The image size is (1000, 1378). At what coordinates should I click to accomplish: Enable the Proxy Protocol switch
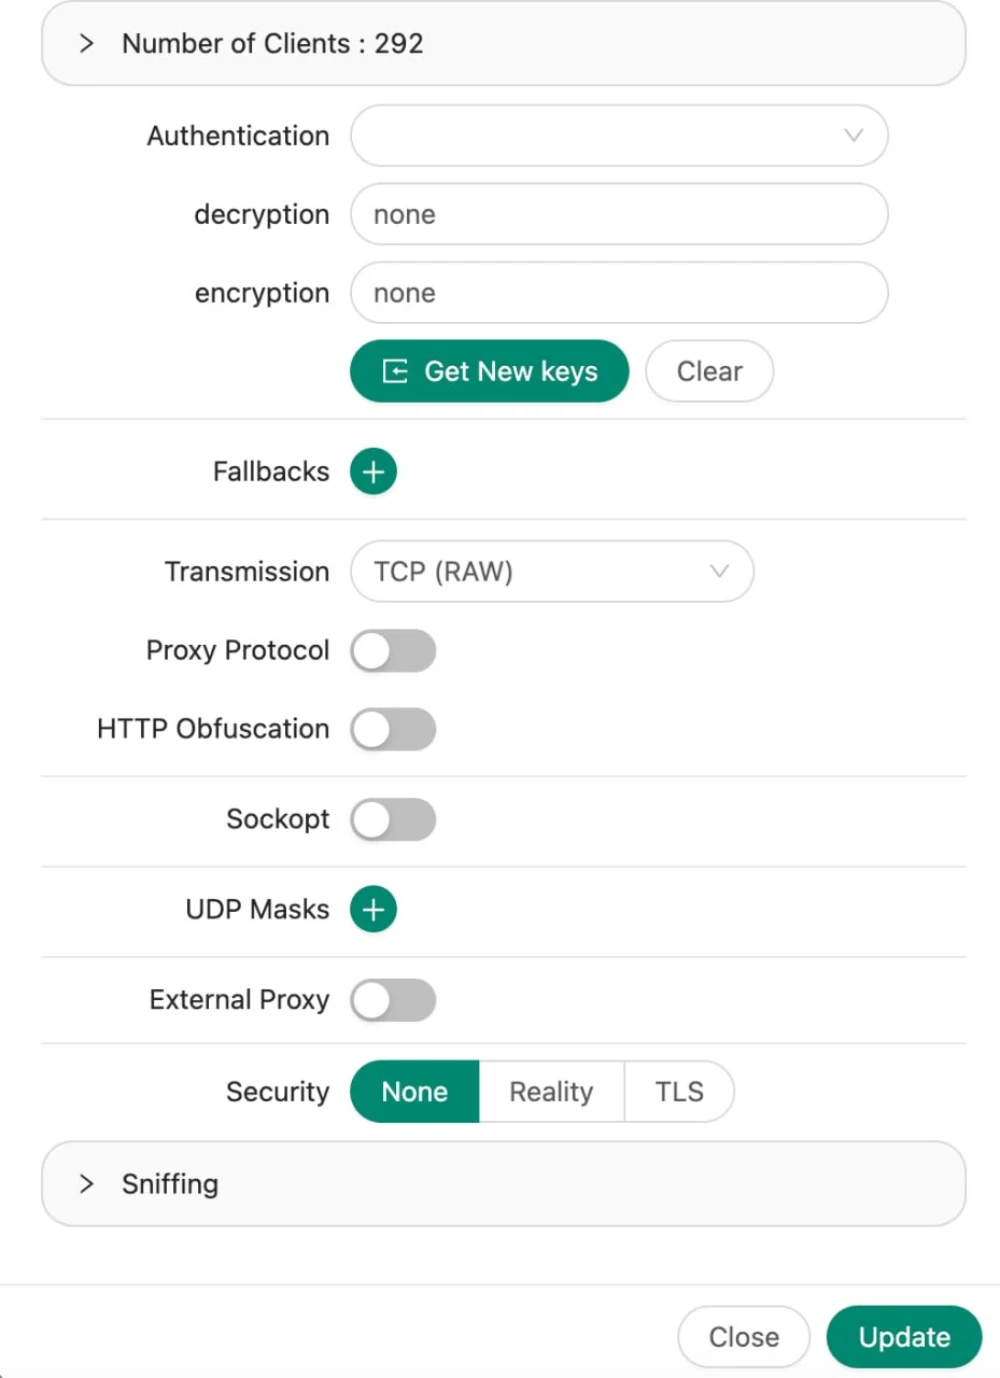393,651
